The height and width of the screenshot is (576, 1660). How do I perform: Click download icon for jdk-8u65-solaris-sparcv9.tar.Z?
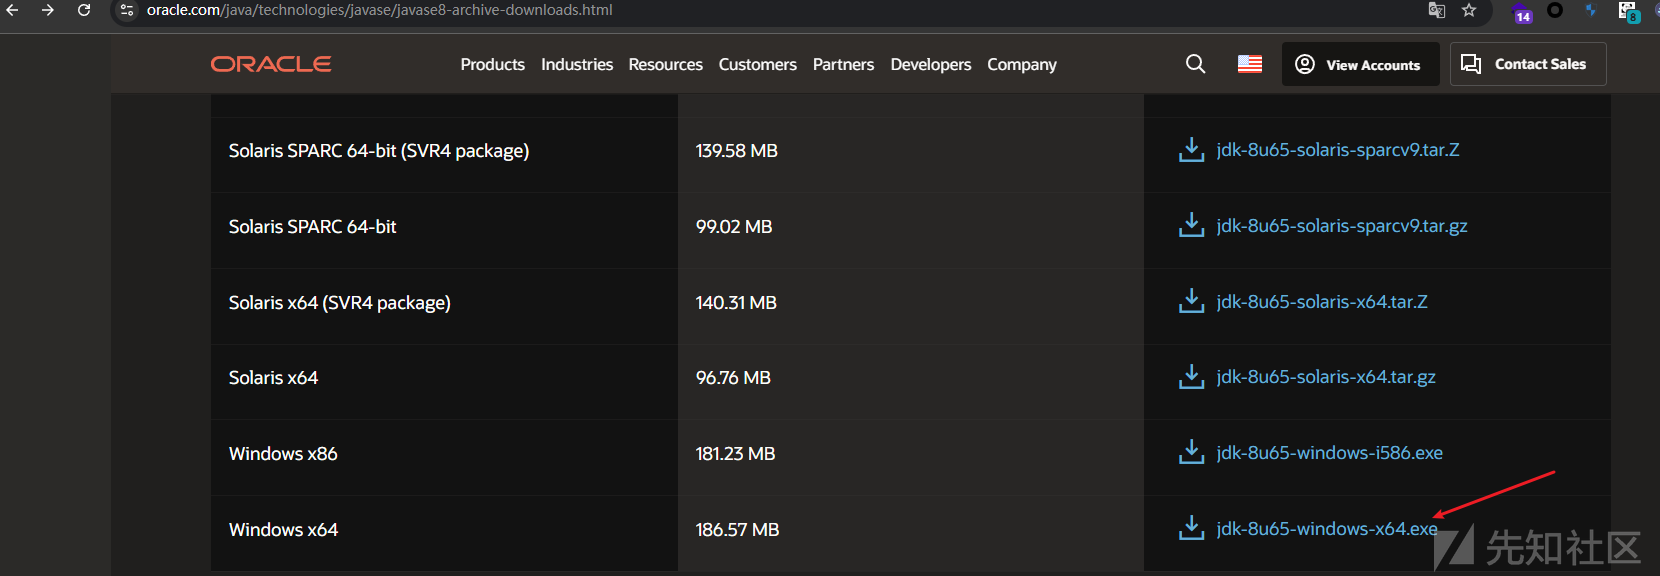click(x=1191, y=150)
